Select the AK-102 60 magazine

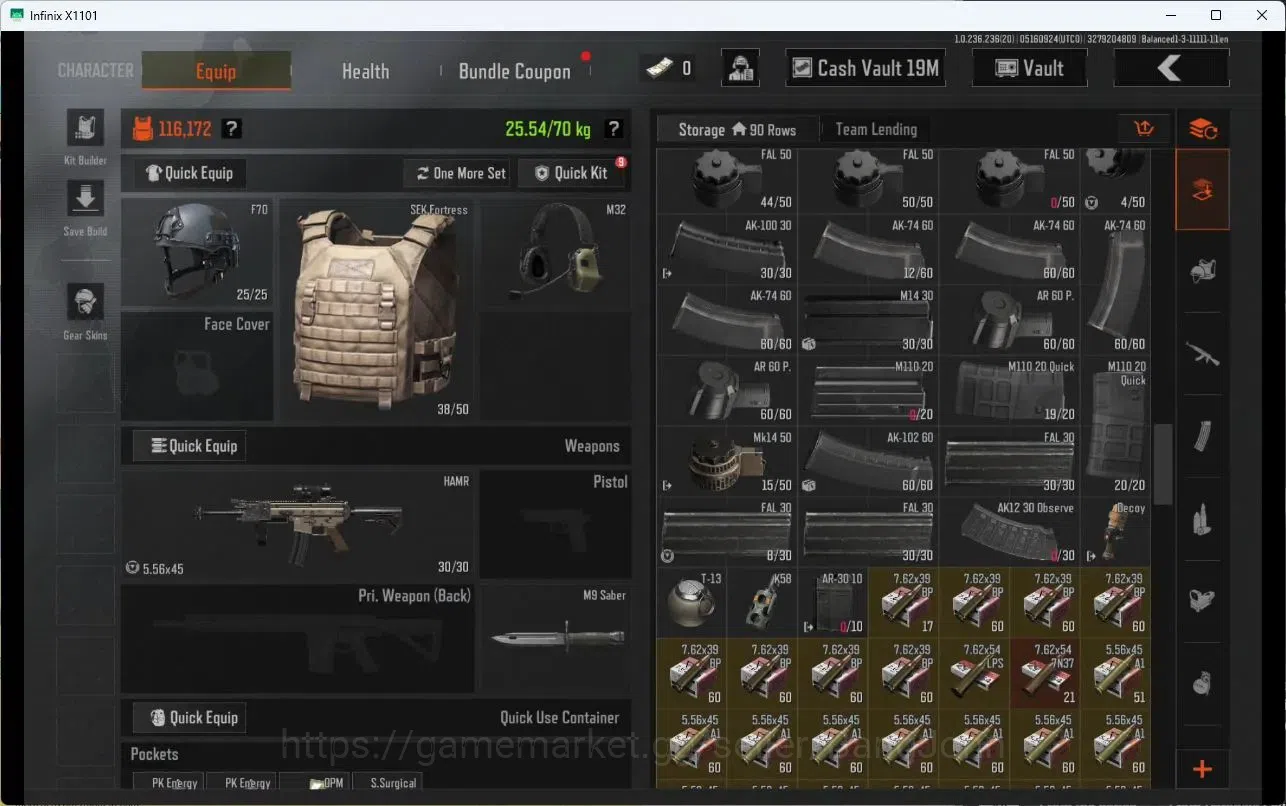[868, 461]
